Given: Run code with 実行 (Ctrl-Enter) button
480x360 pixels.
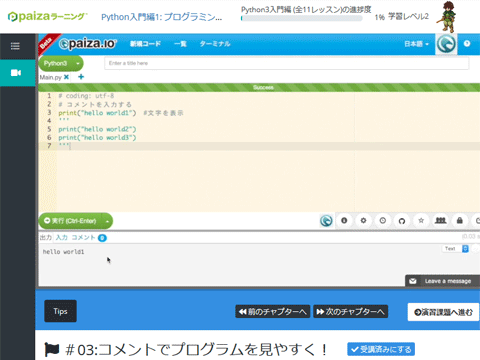Looking at the screenshot, I should [x=71, y=221].
